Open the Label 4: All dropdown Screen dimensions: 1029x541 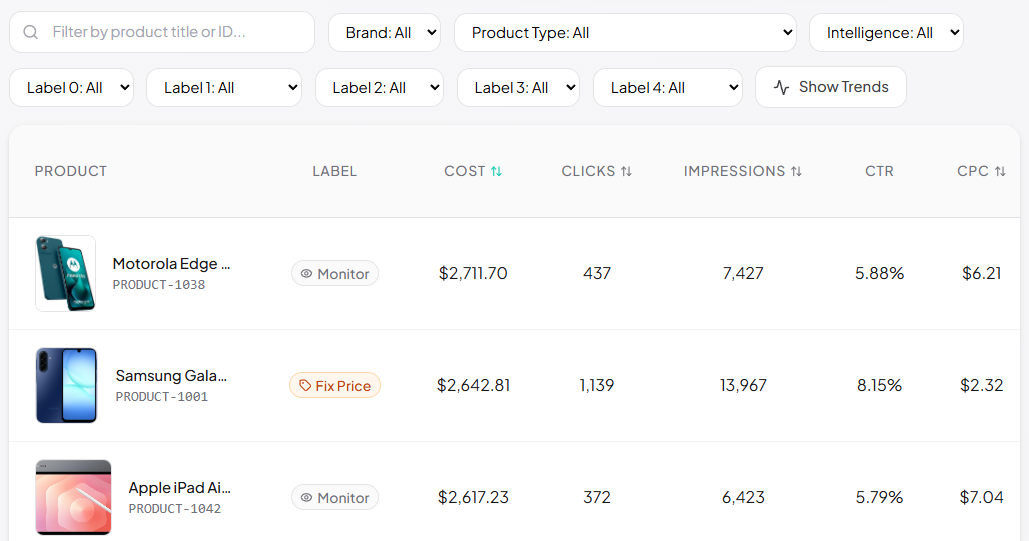(x=668, y=88)
